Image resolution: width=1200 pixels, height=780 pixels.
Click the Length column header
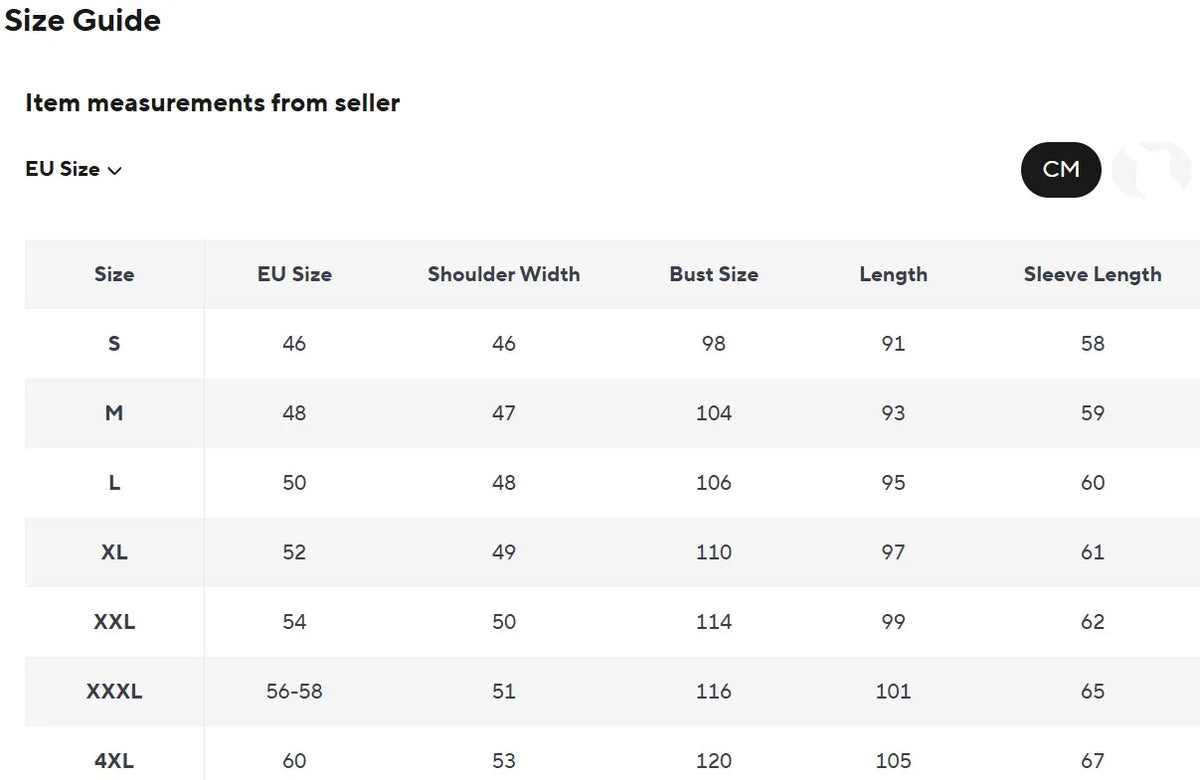pos(893,274)
